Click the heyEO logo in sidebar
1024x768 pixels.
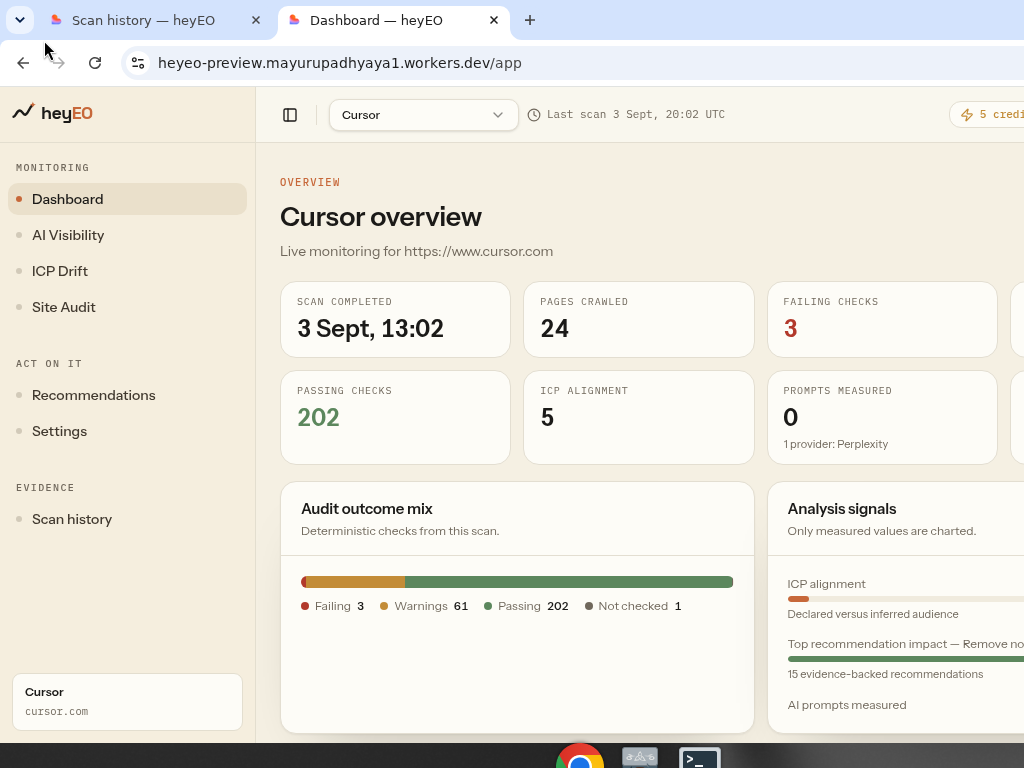(52, 112)
